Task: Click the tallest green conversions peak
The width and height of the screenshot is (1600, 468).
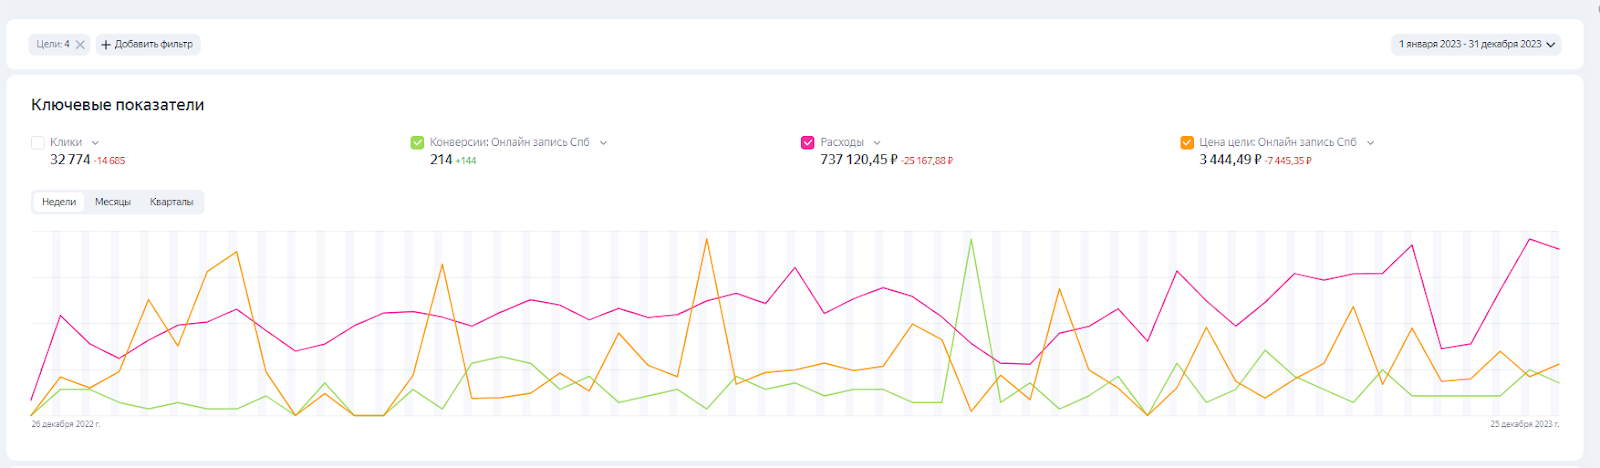Action: [x=970, y=240]
